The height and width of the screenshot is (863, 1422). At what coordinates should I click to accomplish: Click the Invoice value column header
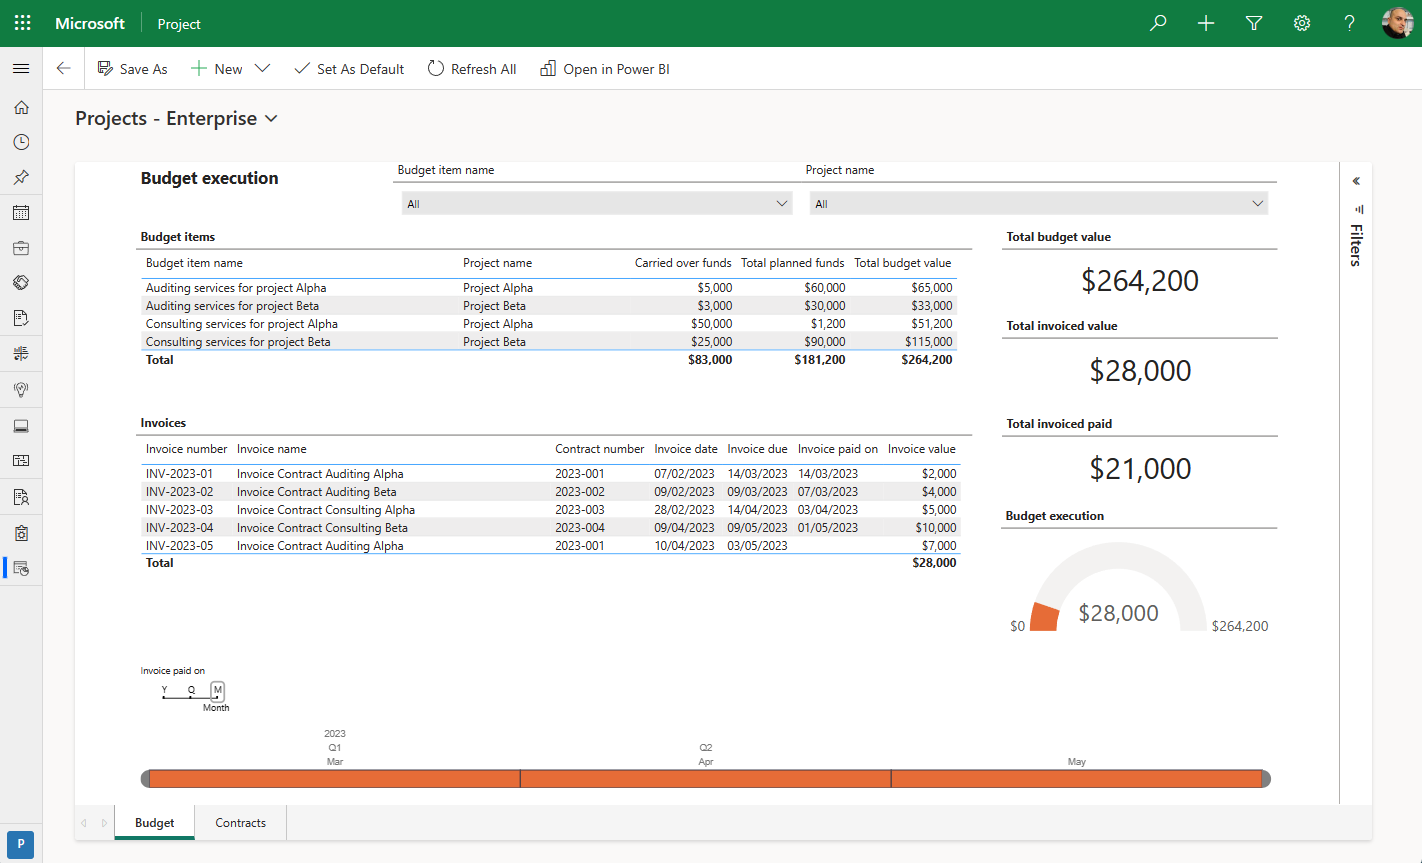click(x=921, y=449)
